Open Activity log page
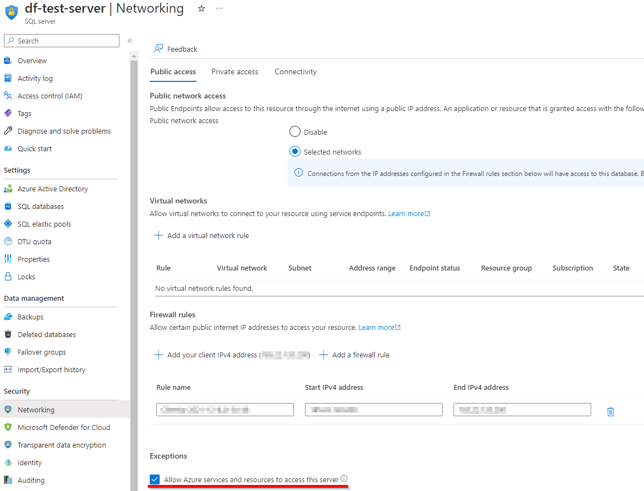 [x=35, y=78]
